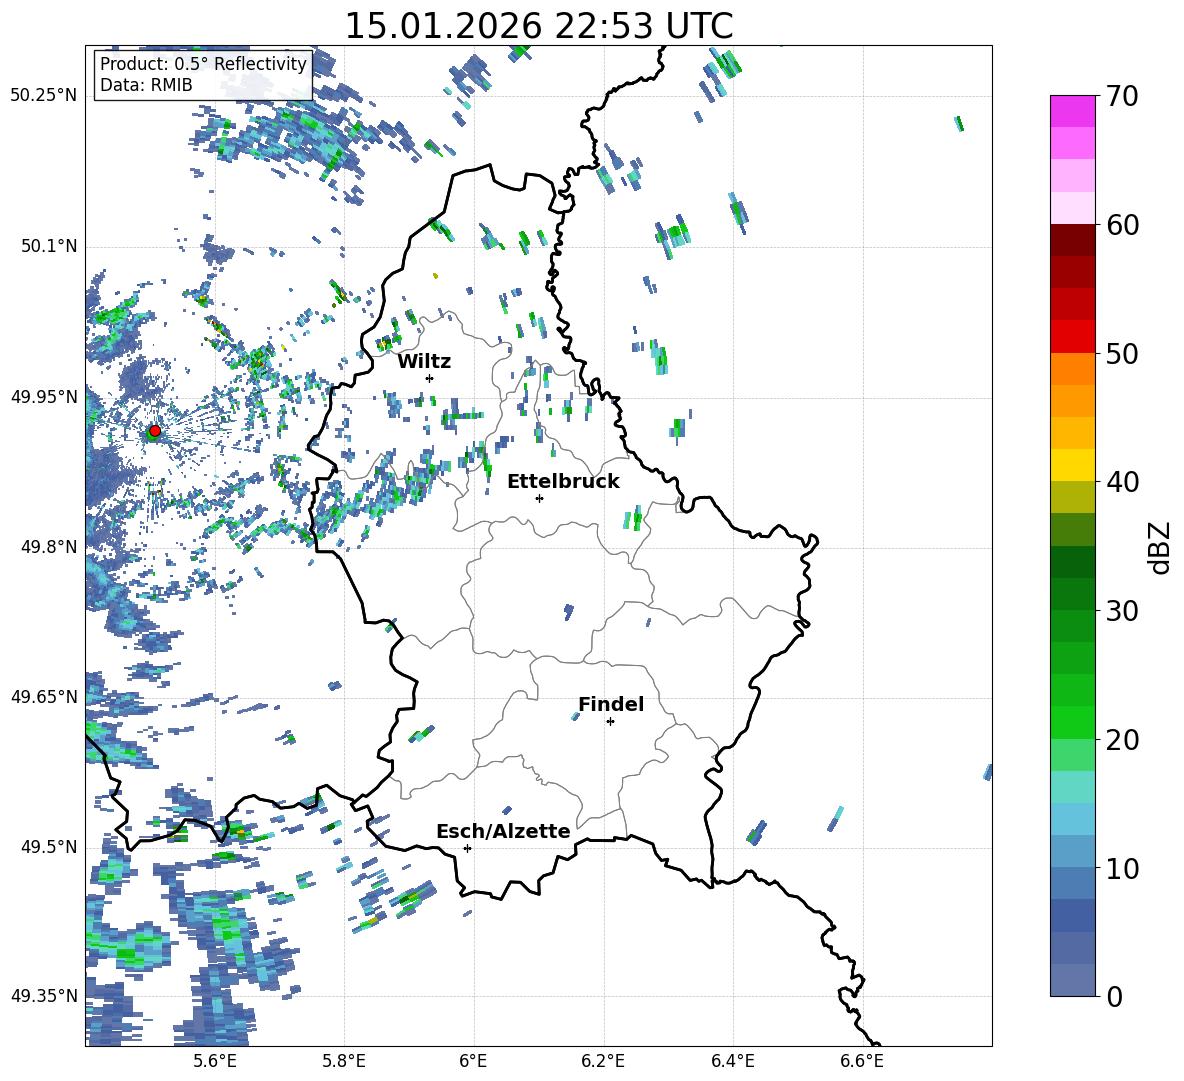Click the title timestamp 15.01.2026 22:53 UTC

coord(539,26)
